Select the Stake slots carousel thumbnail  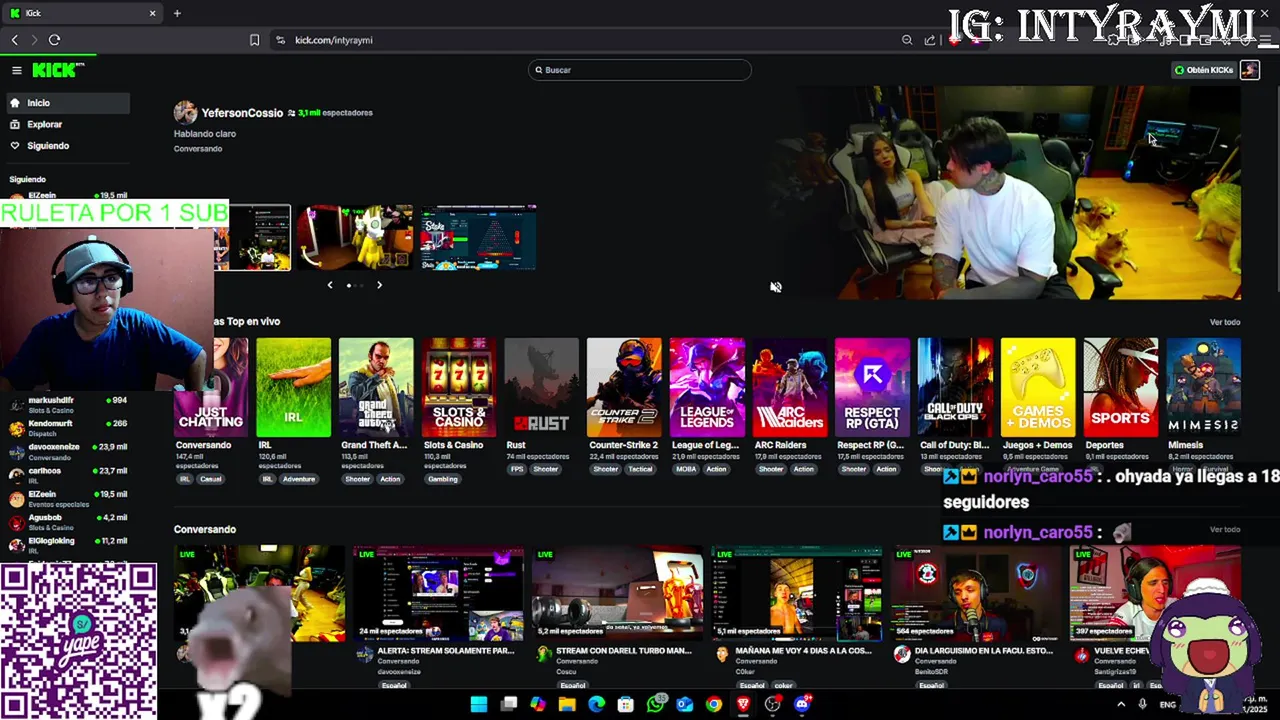pyautogui.click(x=478, y=238)
